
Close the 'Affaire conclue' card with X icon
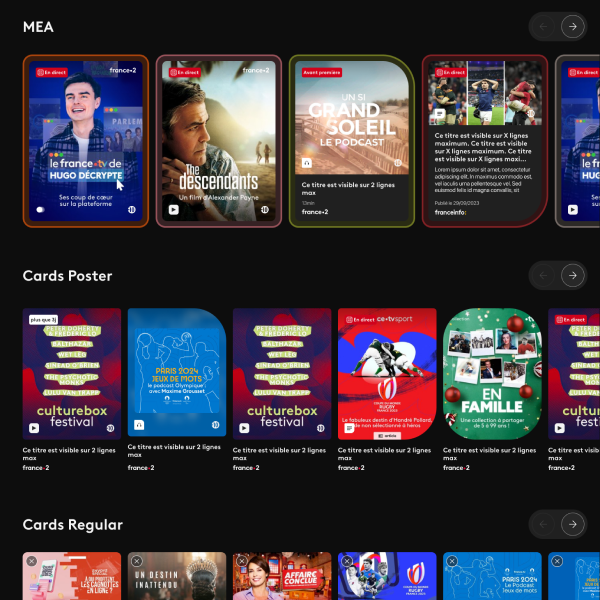(x=242, y=561)
